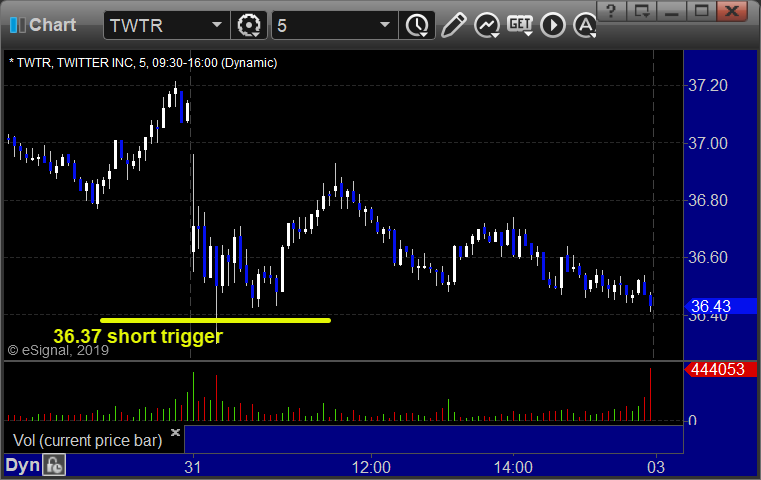Expand the interval 5 dropdown
The height and width of the screenshot is (480, 761).
click(385, 25)
